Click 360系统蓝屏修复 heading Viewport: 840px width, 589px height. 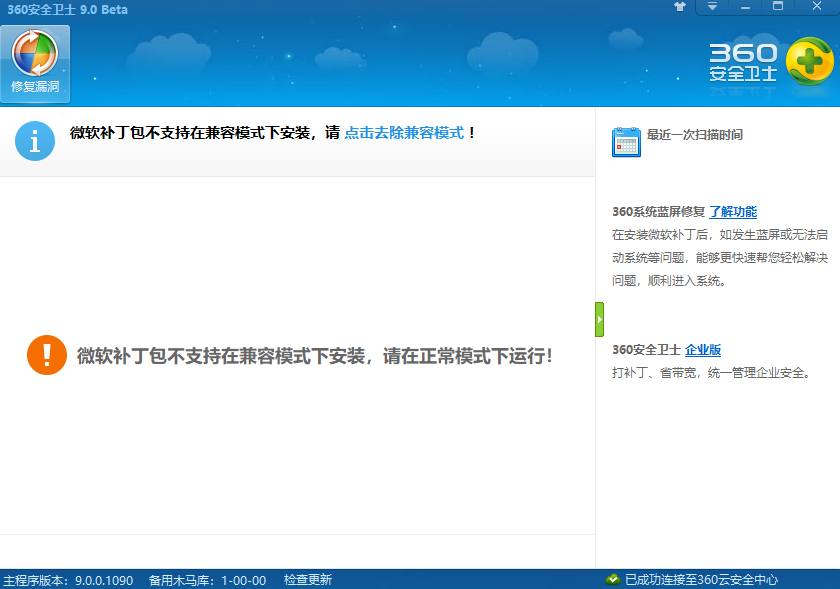658,212
